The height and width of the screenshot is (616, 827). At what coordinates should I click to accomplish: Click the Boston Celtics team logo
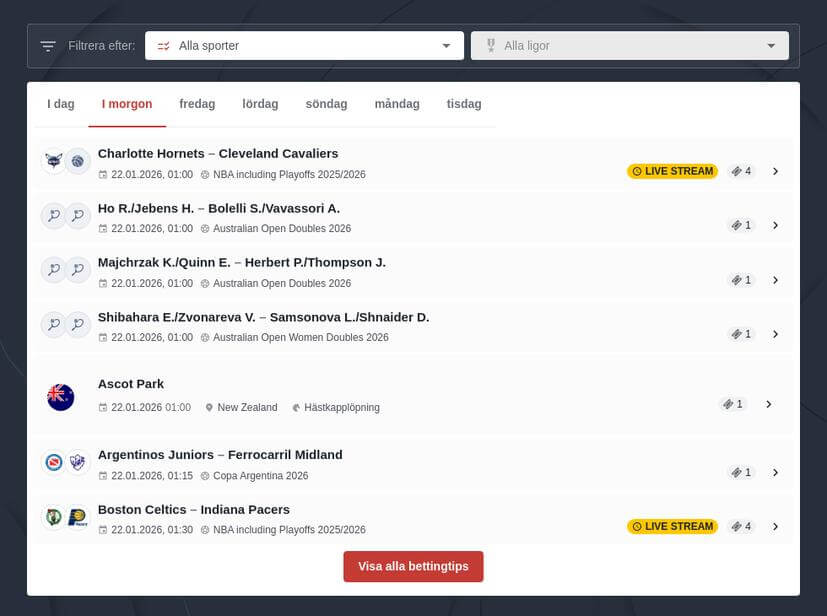[x=53, y=517]
